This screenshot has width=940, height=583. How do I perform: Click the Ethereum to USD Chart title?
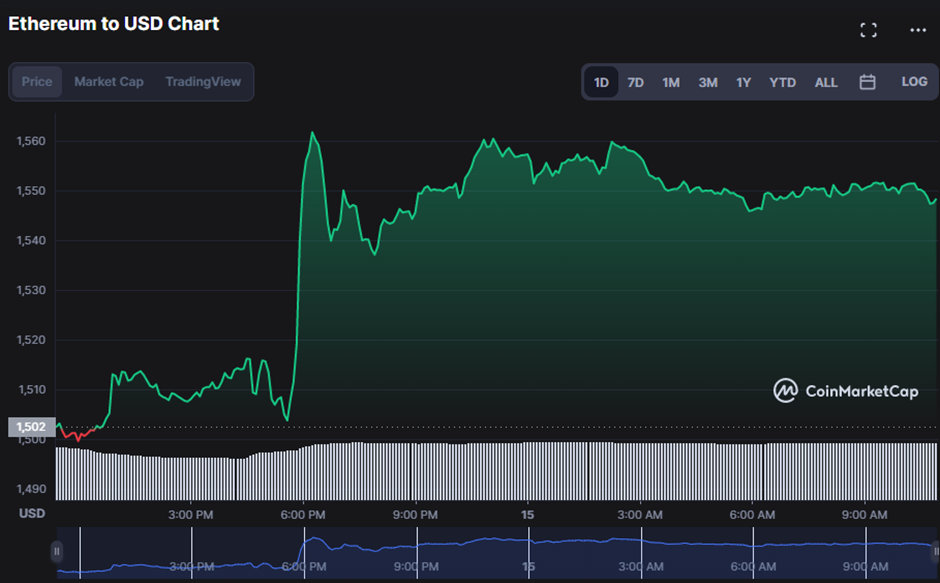(x=113, y=23)
